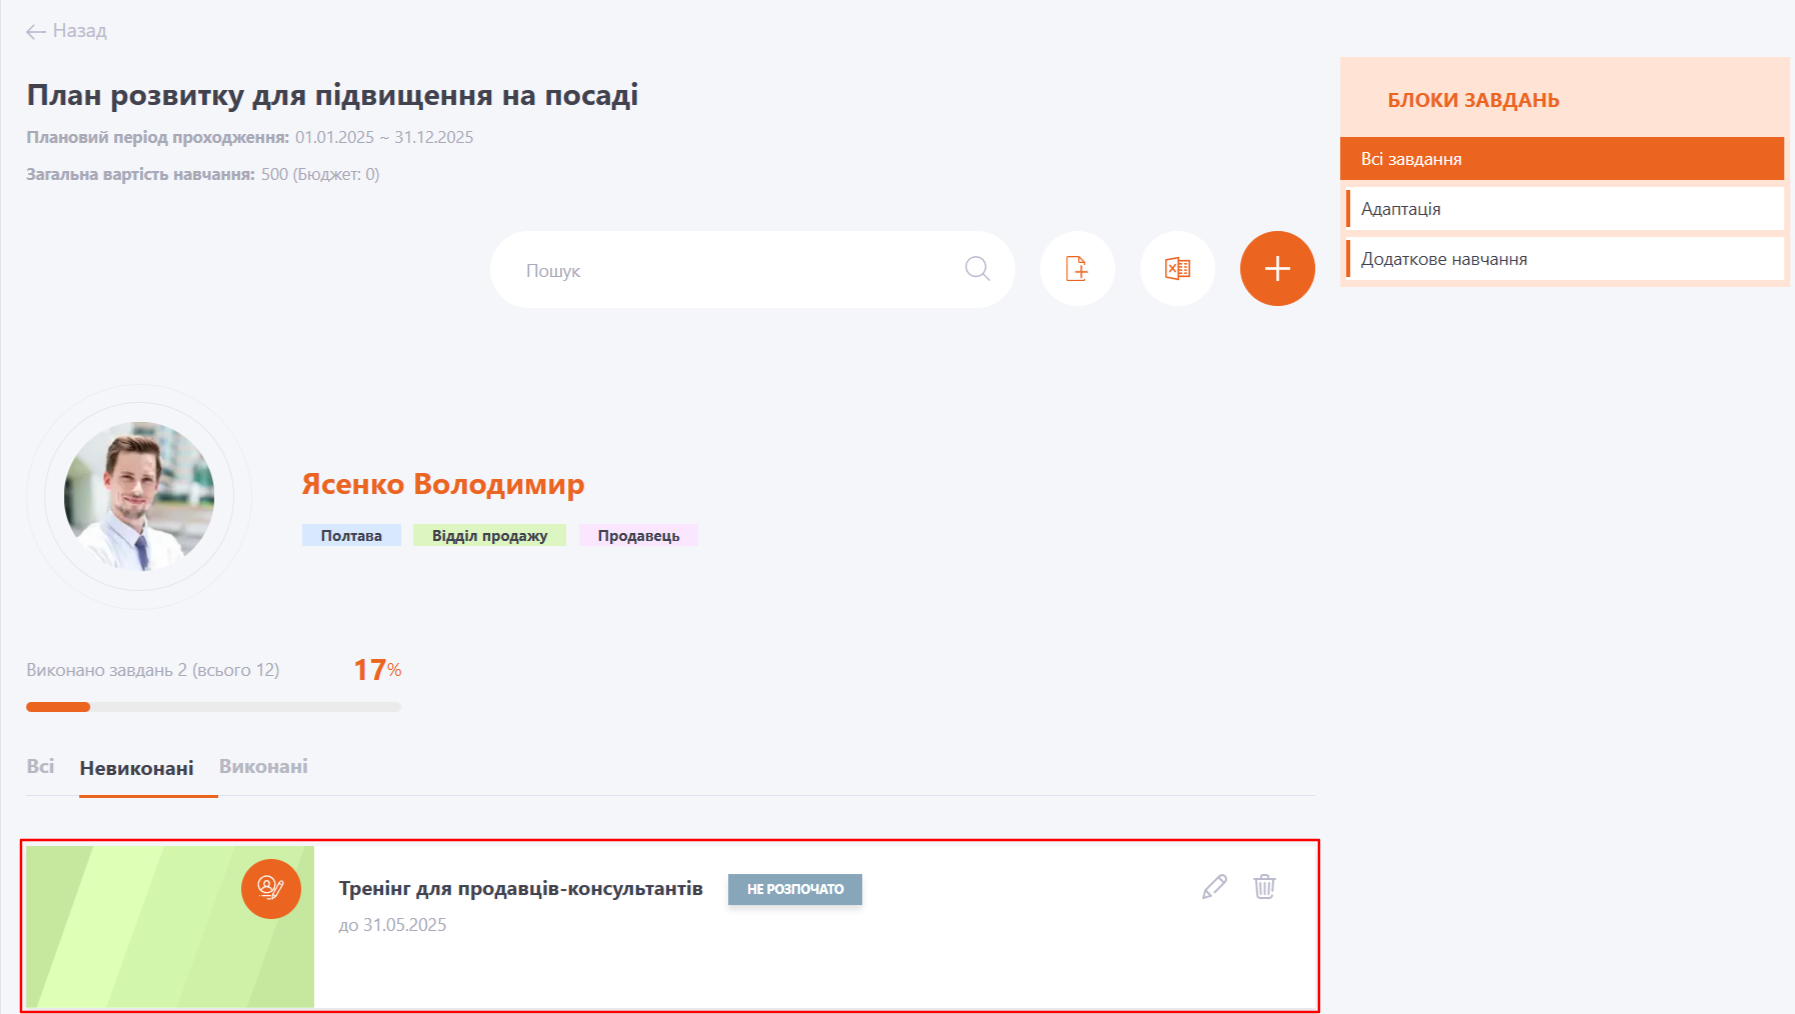1795x1014 pixels.
Task: Export the plan with the Excel icon
Action: pos(1177,268)
